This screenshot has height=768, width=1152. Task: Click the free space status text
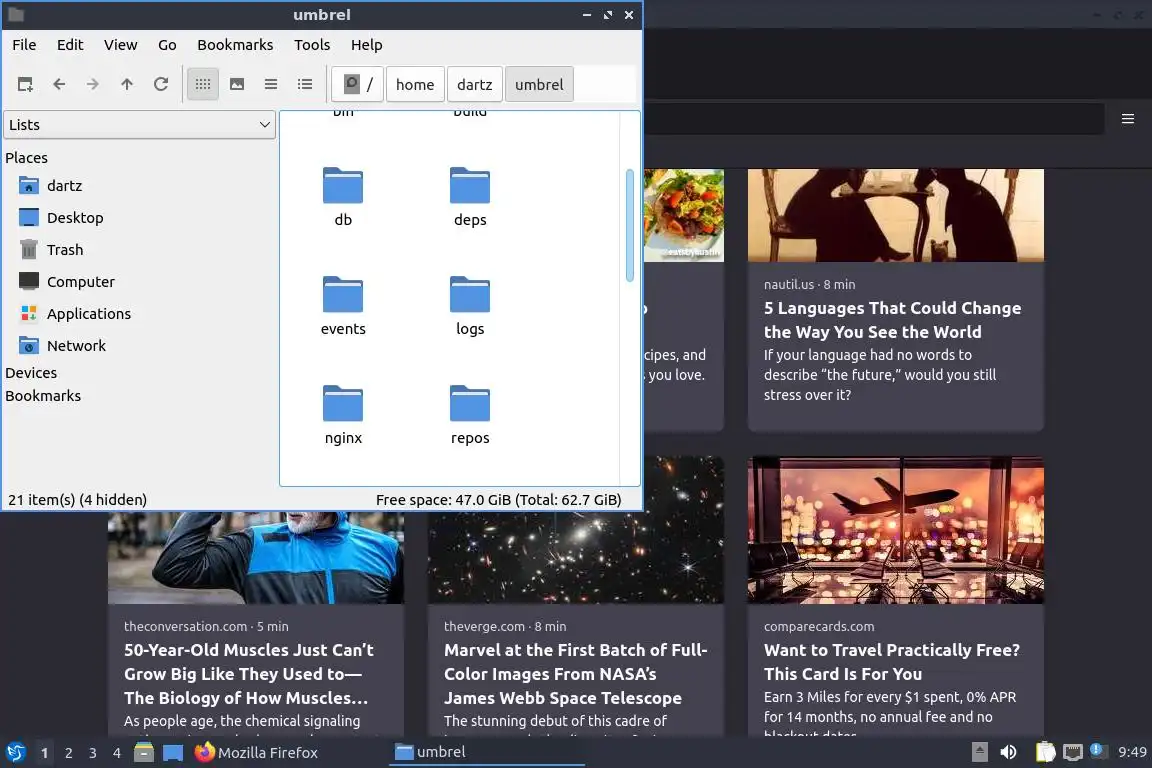(498, 500)
